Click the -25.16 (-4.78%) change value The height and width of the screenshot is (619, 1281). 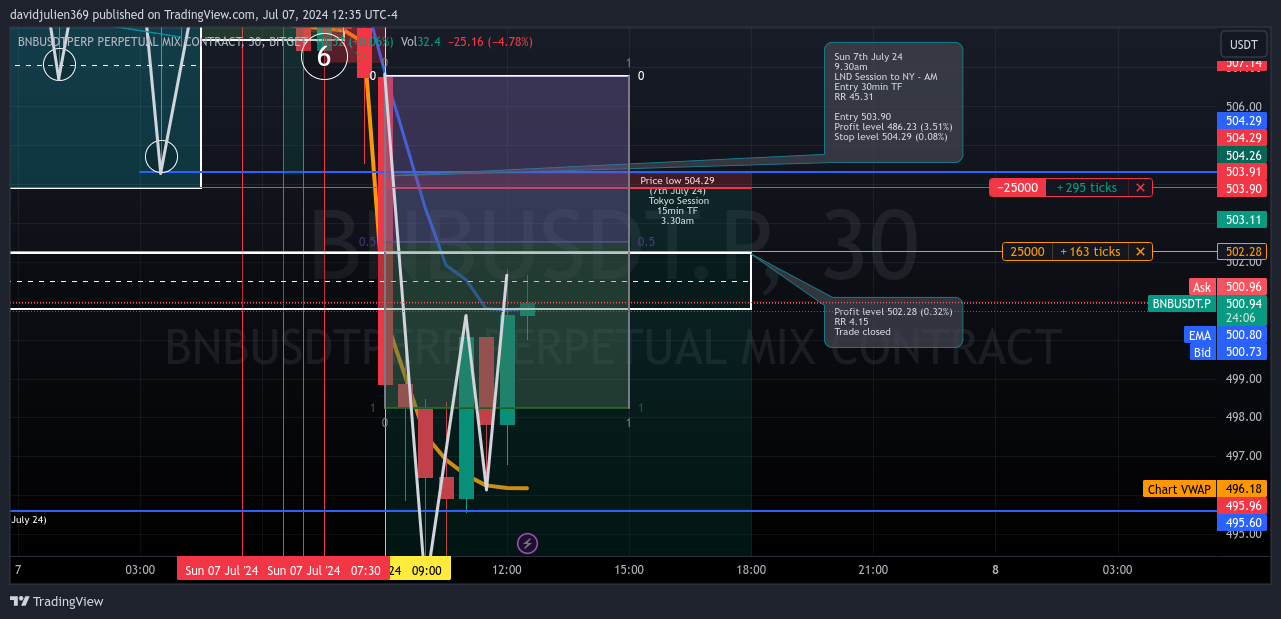click(490, 42)
